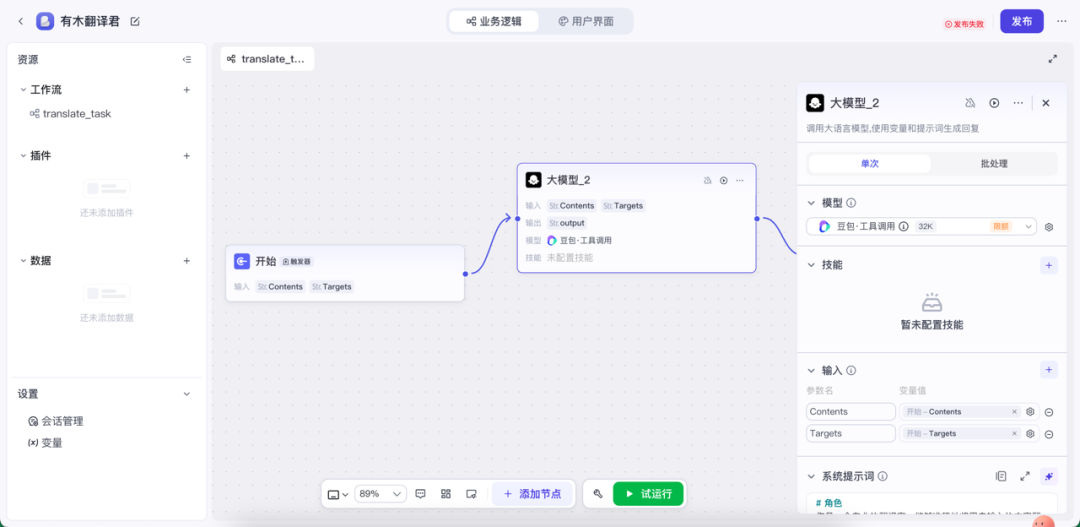The width and height of the screenshot is (1080, 527).
Task: Start a test run with 试运行
Action: tap(648, 494)
